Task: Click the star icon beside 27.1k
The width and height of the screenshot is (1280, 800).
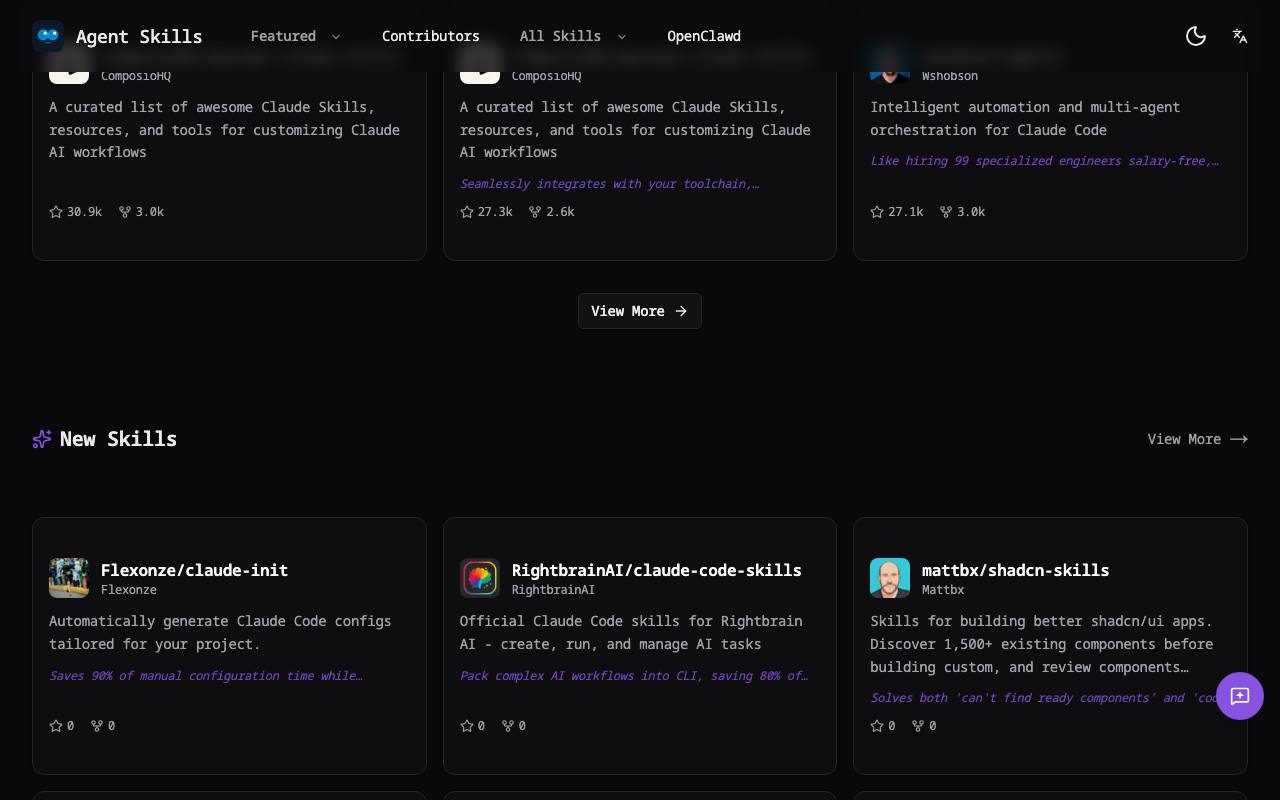Action: coord(877,212)
